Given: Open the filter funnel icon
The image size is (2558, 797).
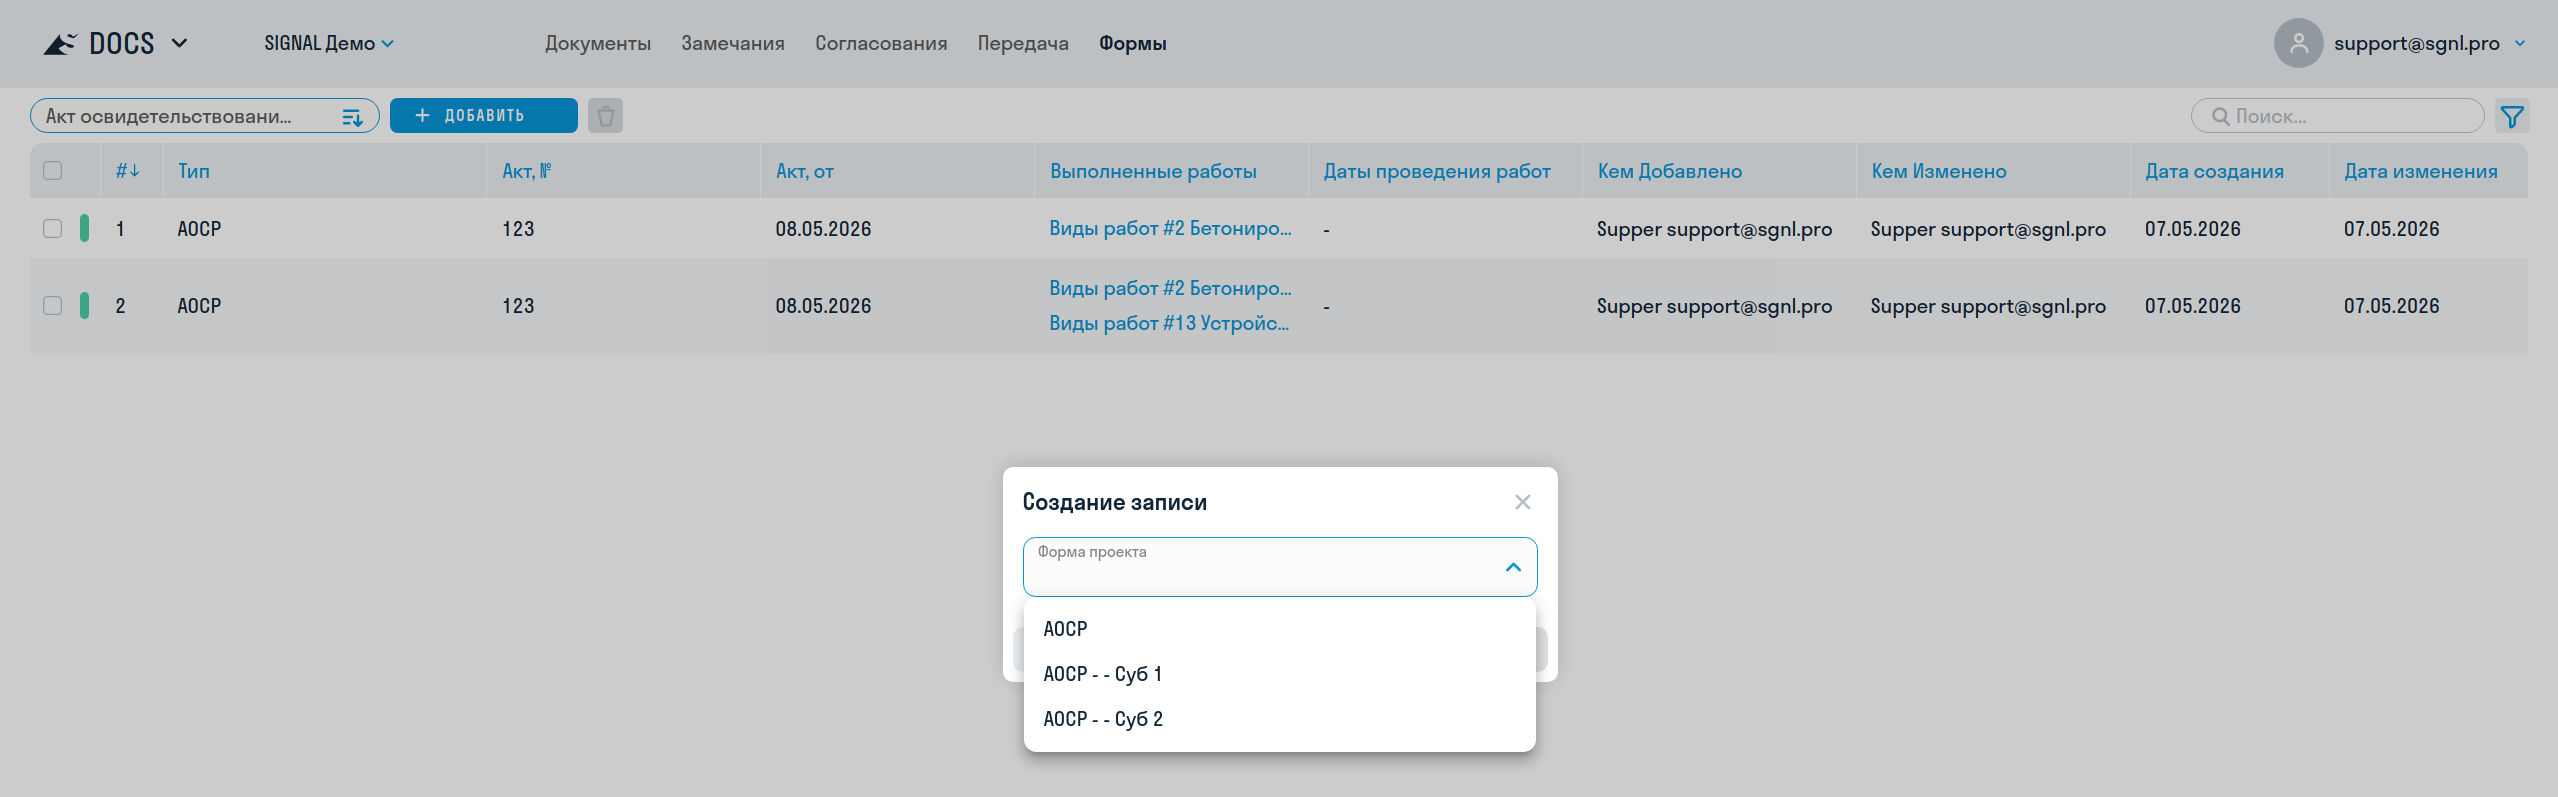Looking at the screenshot, I should click(2512, 117).
